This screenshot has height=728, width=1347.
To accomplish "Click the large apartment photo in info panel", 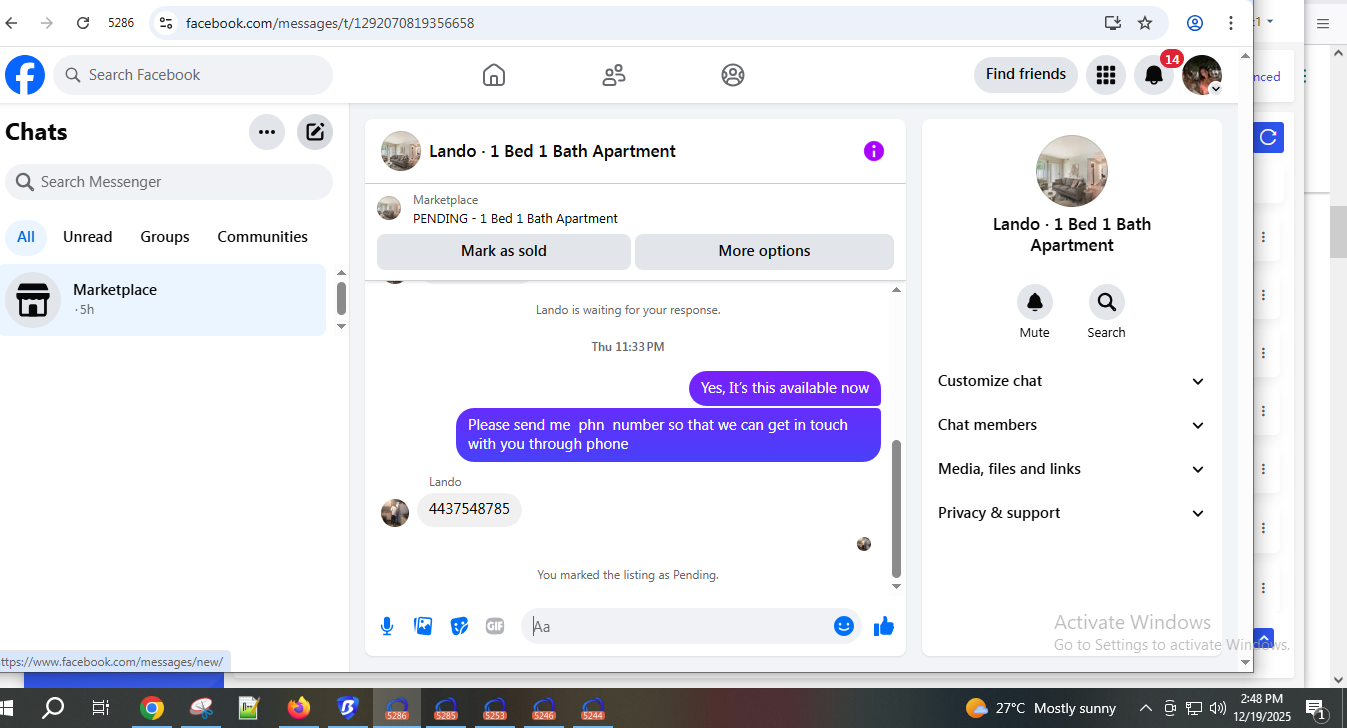I will (x=1072, y=171).
